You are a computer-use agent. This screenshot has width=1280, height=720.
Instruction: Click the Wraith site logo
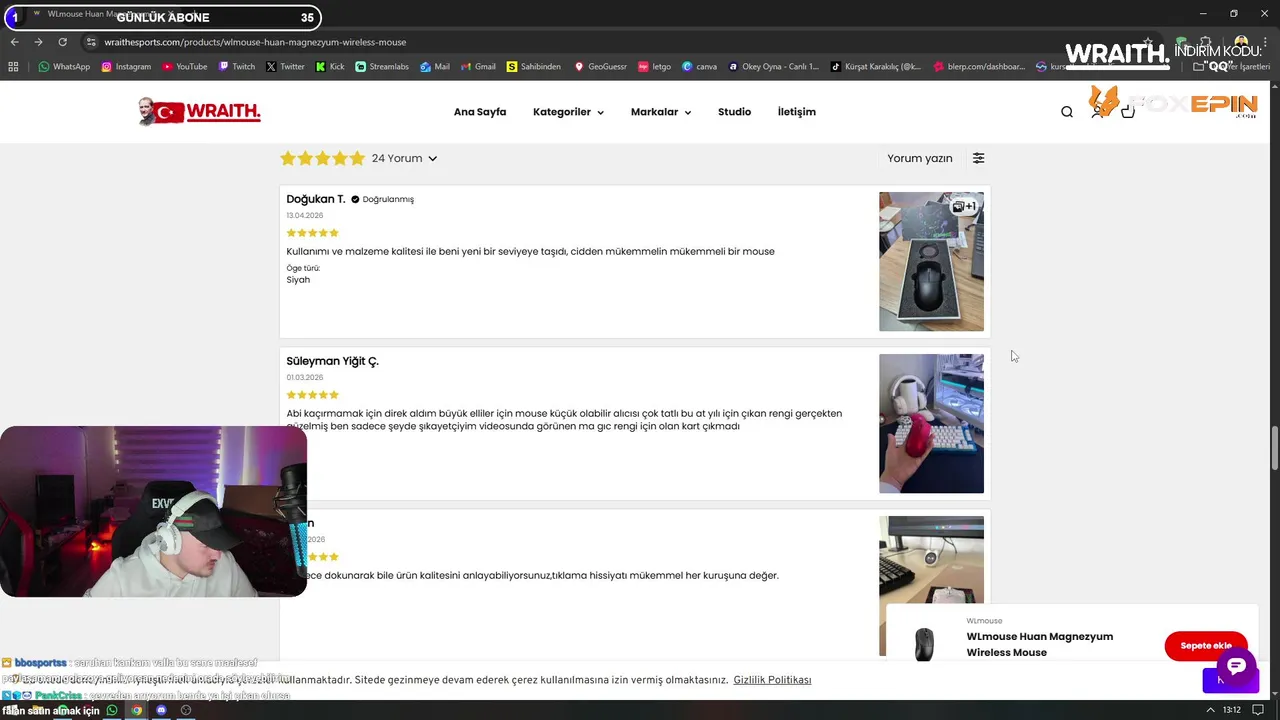(x=199, y=112)
